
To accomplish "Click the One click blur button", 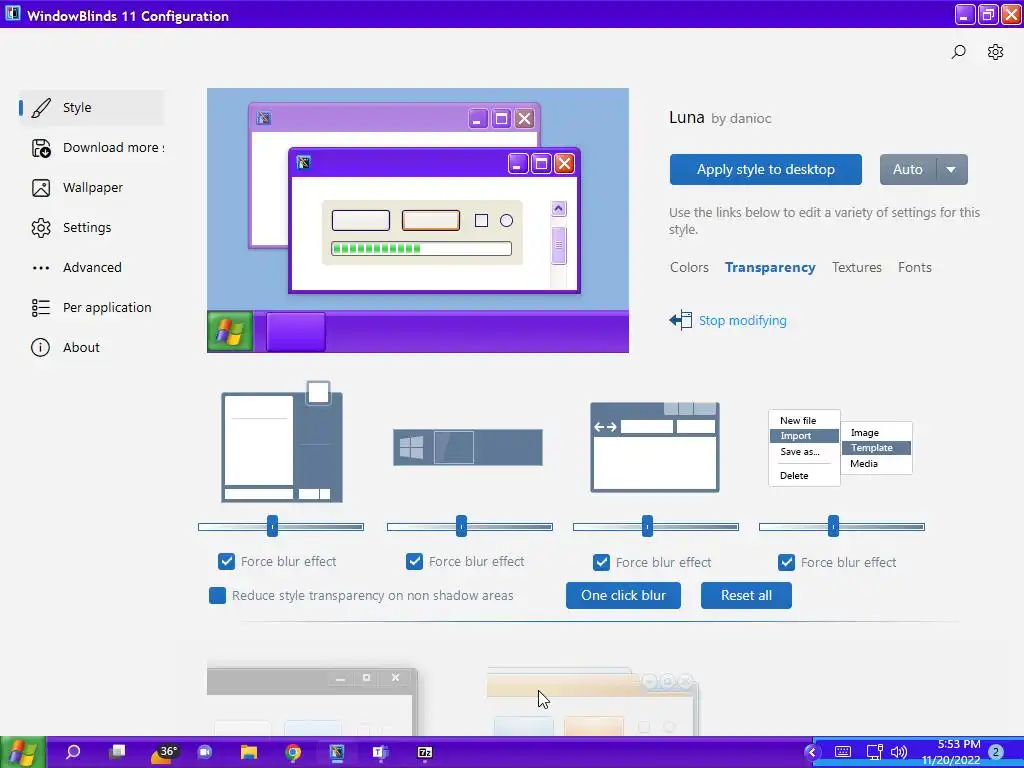I will click(x=623, y=596).
